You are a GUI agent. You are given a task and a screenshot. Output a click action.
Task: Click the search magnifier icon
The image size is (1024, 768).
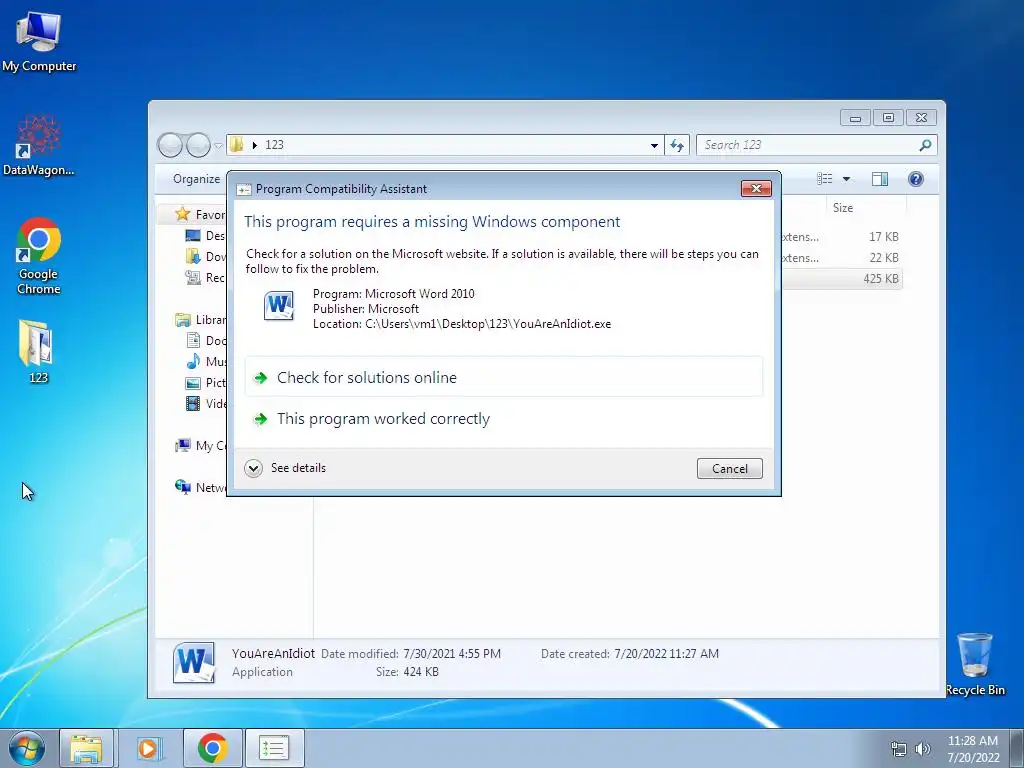coord(925,145)
